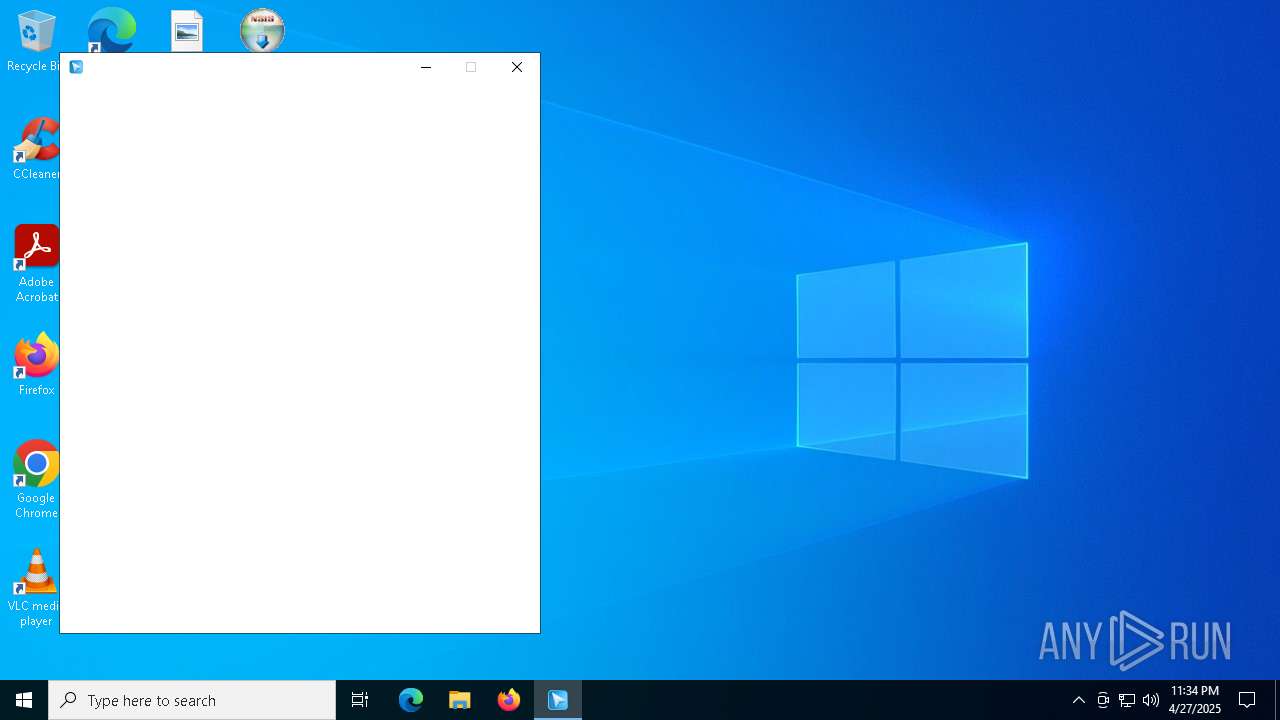Focus the taskbar search box
Image resolution: width=1280 pixels, height=720 pixels.
[x=192, y=700]
